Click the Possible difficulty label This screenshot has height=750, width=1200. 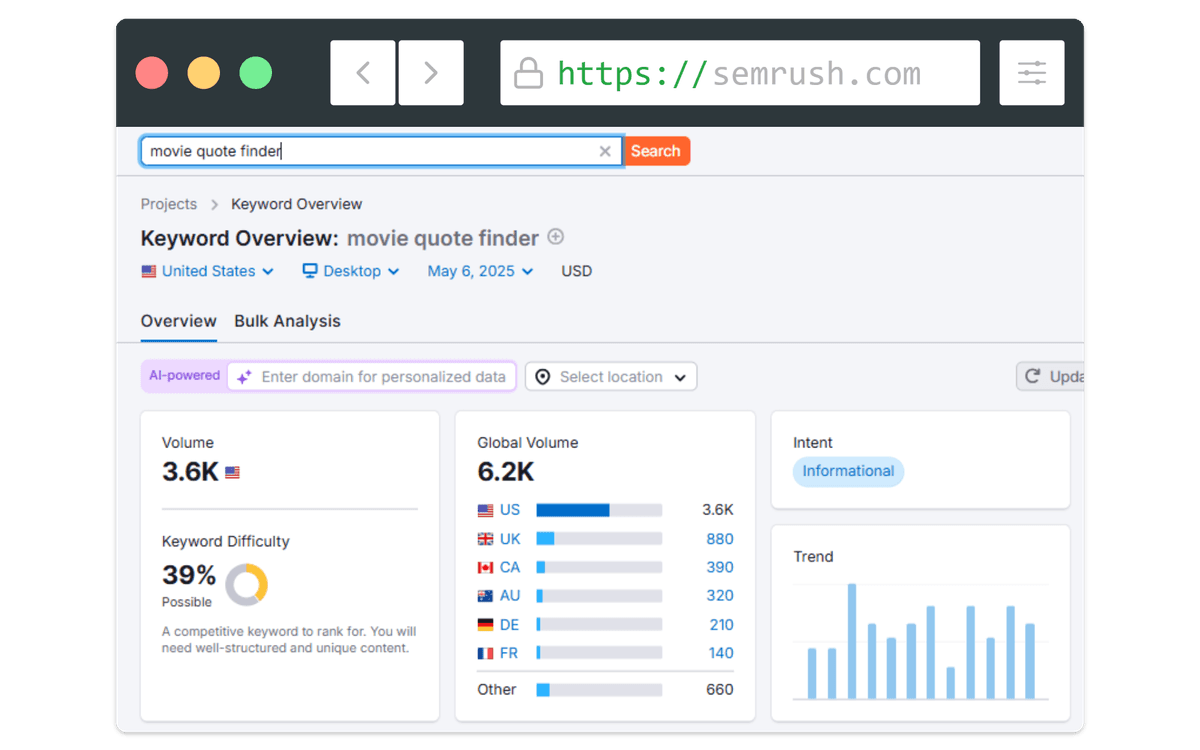(x=187, y=602)
